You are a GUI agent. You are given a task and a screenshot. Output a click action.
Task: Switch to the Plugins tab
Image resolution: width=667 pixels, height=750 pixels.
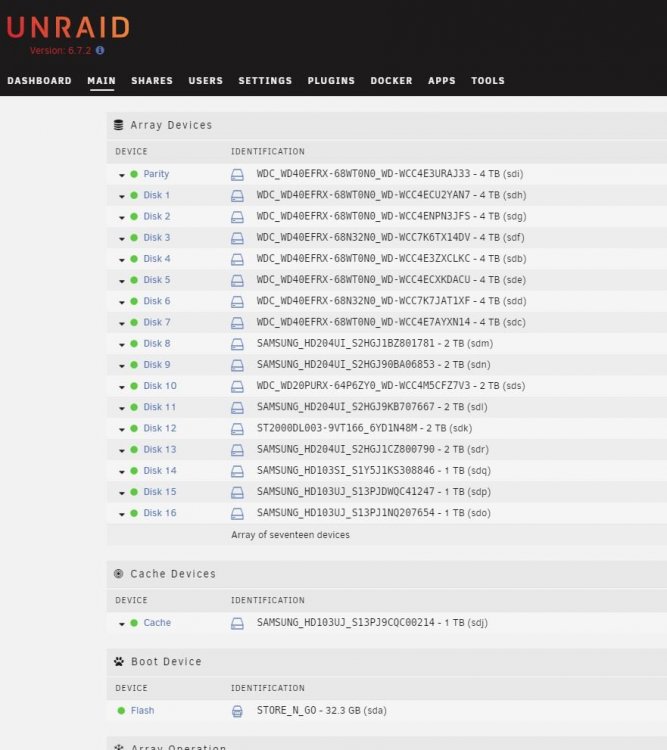(x=331, y=80)
